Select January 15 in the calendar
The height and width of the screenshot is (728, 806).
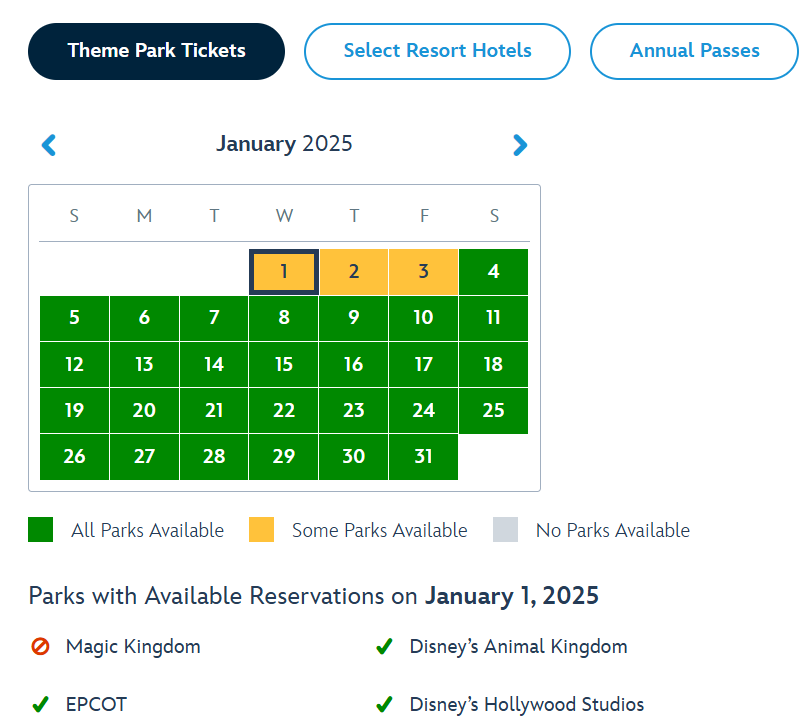click(284, 365)
